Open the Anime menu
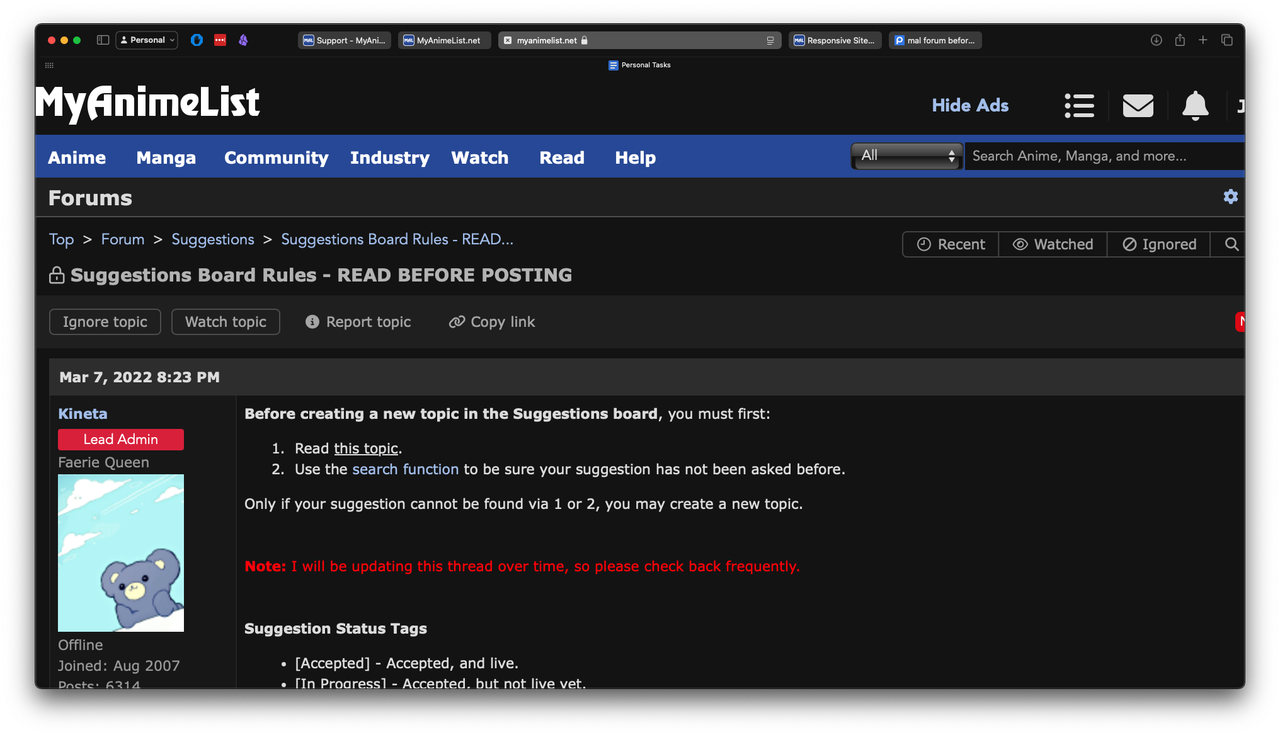 click(x=77, y=158)
